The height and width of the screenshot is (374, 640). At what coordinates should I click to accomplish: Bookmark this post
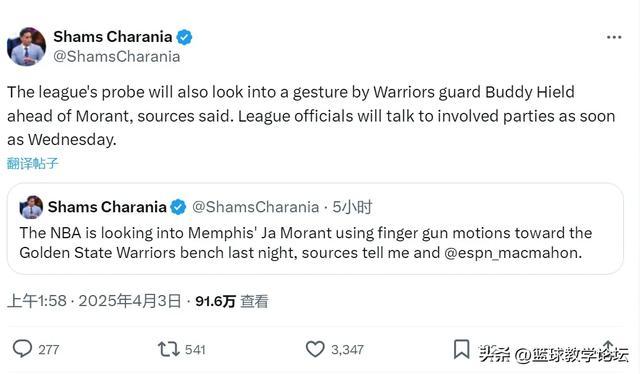tap(461, 349)
